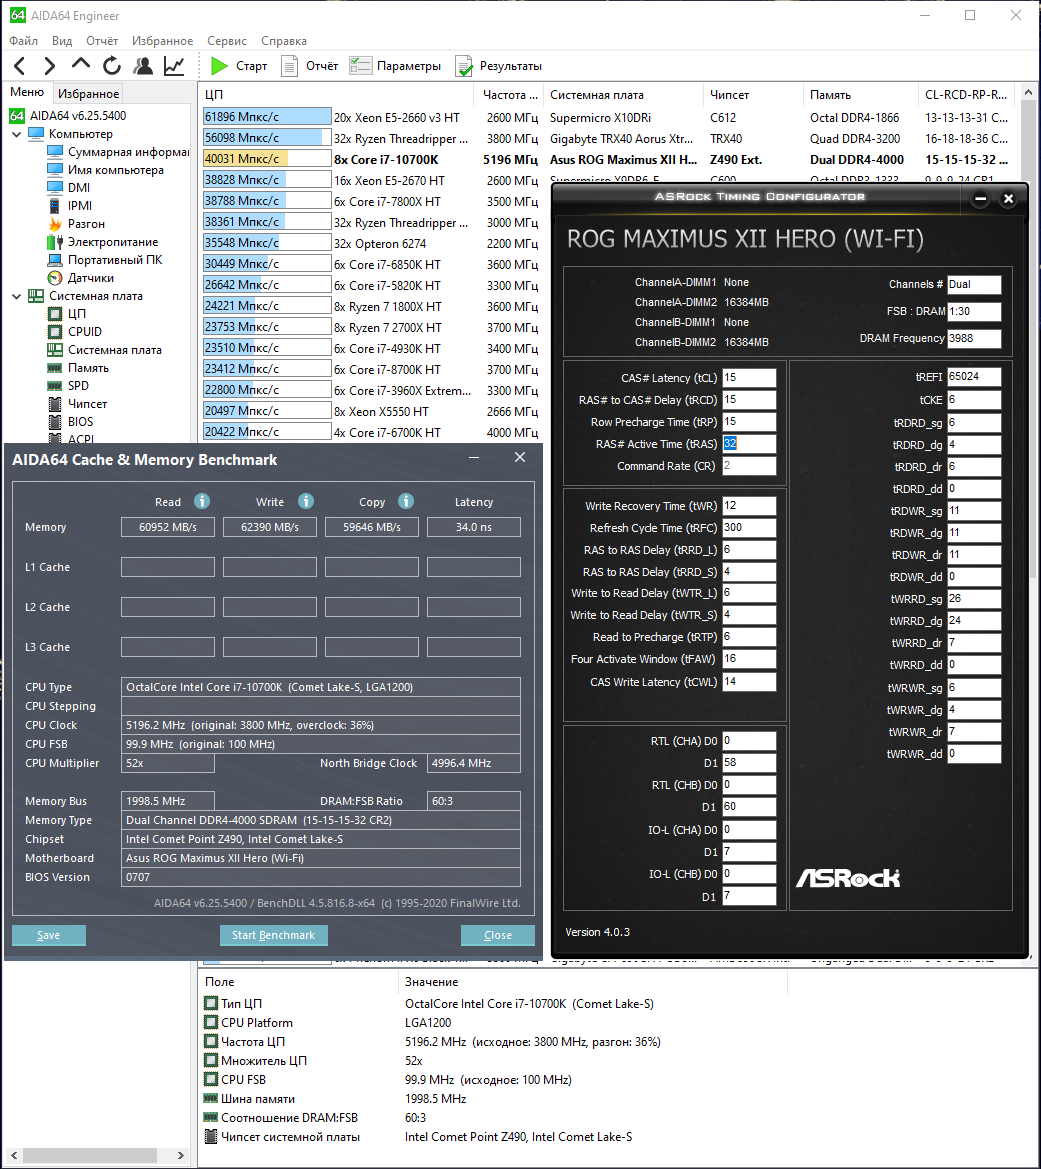Select Разгон tree item
Image resolution: width=1041 pixels, height=1169 pixels.
(x=76, y=224)
